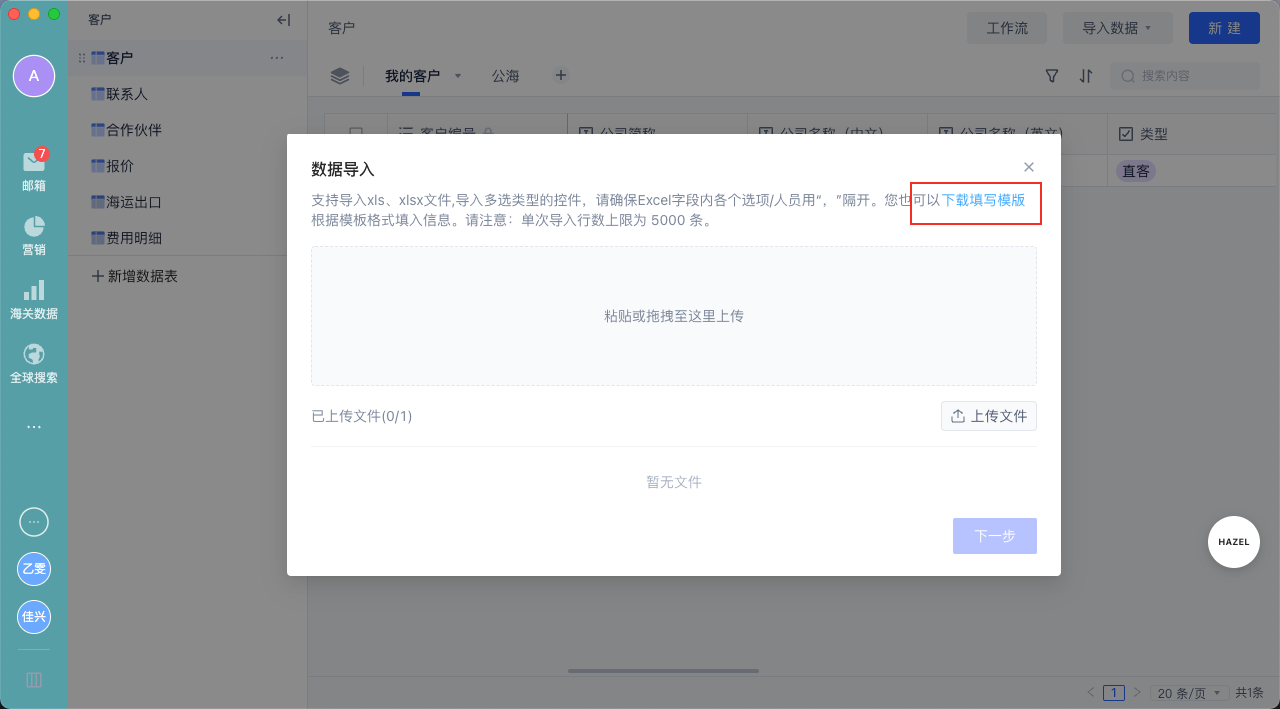Viewport: 1280px width, 709px height.
Task: Open the 20 条/页 page size dropdown
Action: click(x=1189, y=692)
